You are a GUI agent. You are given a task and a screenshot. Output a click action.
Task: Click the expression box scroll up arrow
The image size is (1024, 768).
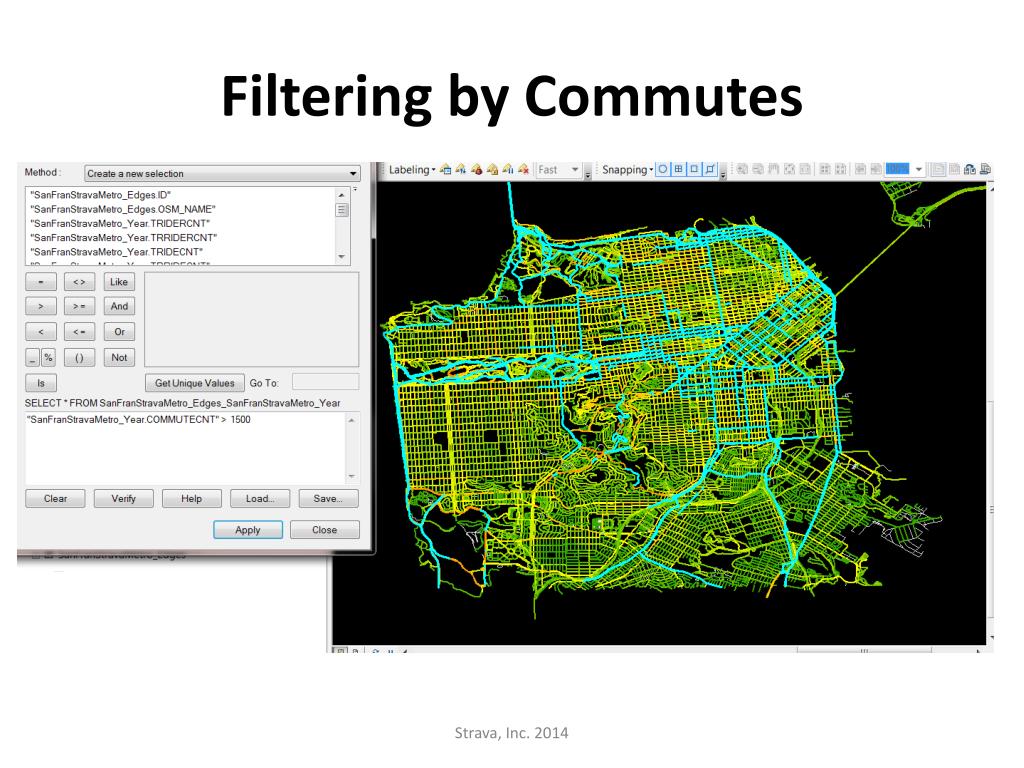[352, 420]
